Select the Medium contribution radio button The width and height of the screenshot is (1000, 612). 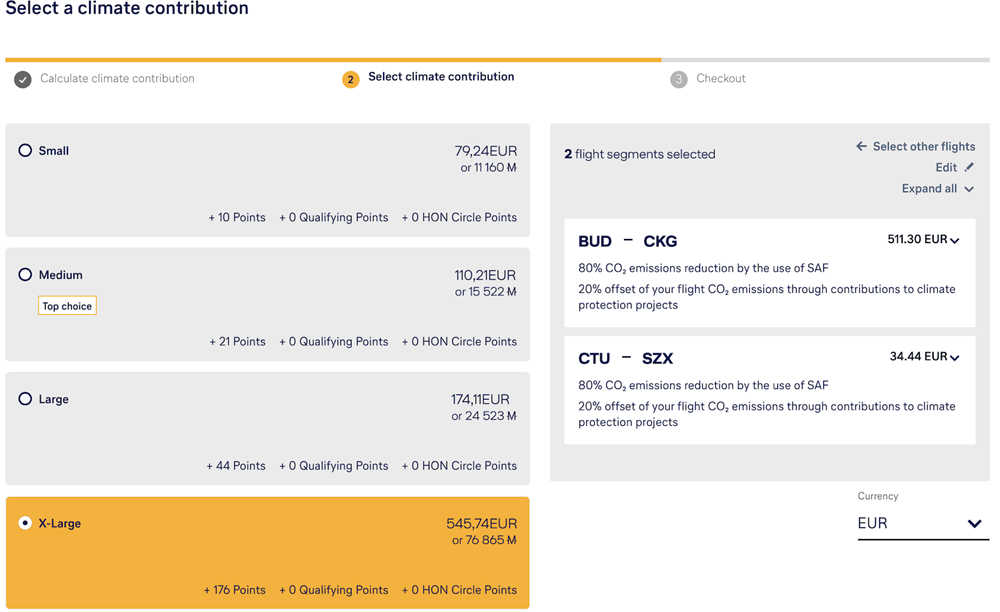25,275
